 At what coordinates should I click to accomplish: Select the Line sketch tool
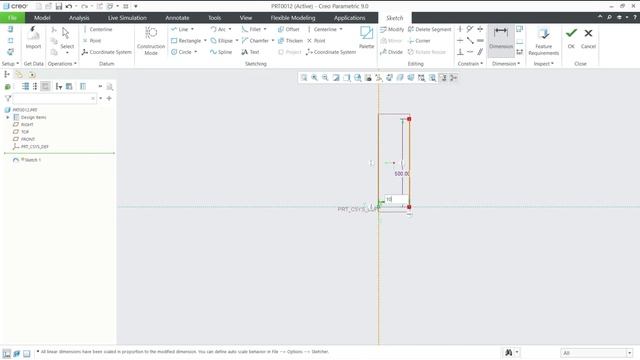(x=180, y=29)
